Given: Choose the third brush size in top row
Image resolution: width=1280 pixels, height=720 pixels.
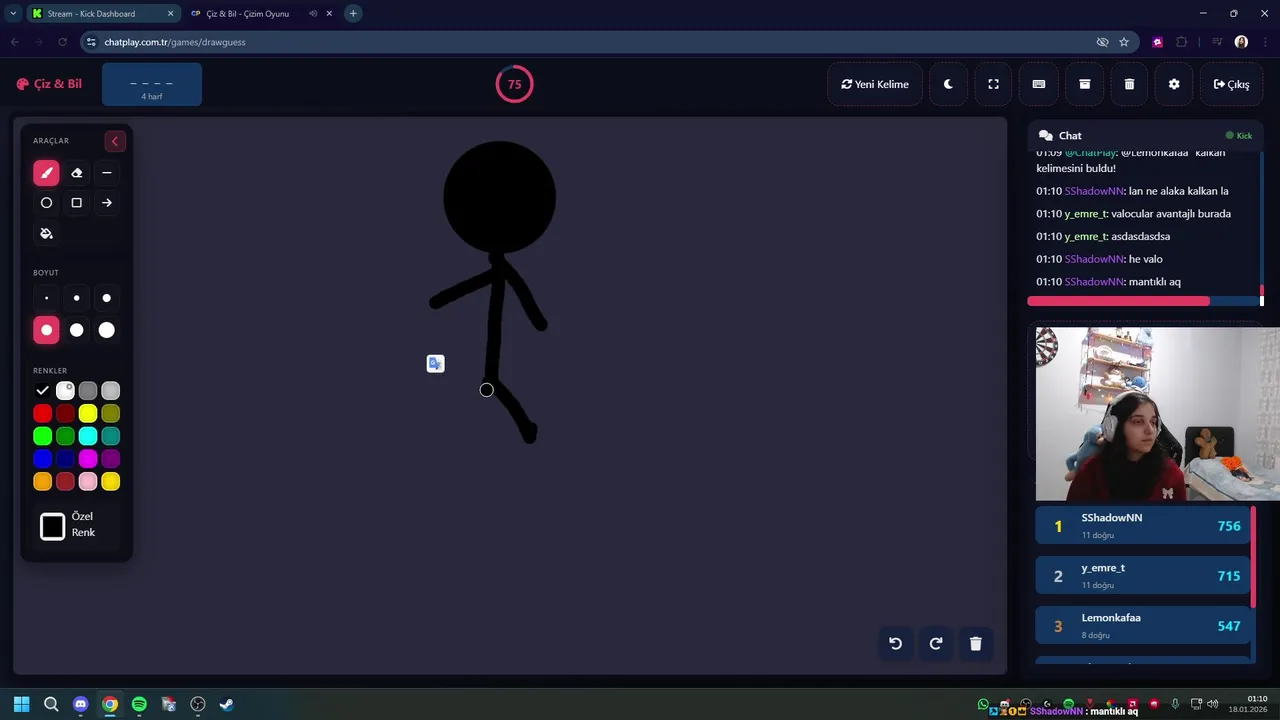Looking at the screenshot, I should [106, 298].
